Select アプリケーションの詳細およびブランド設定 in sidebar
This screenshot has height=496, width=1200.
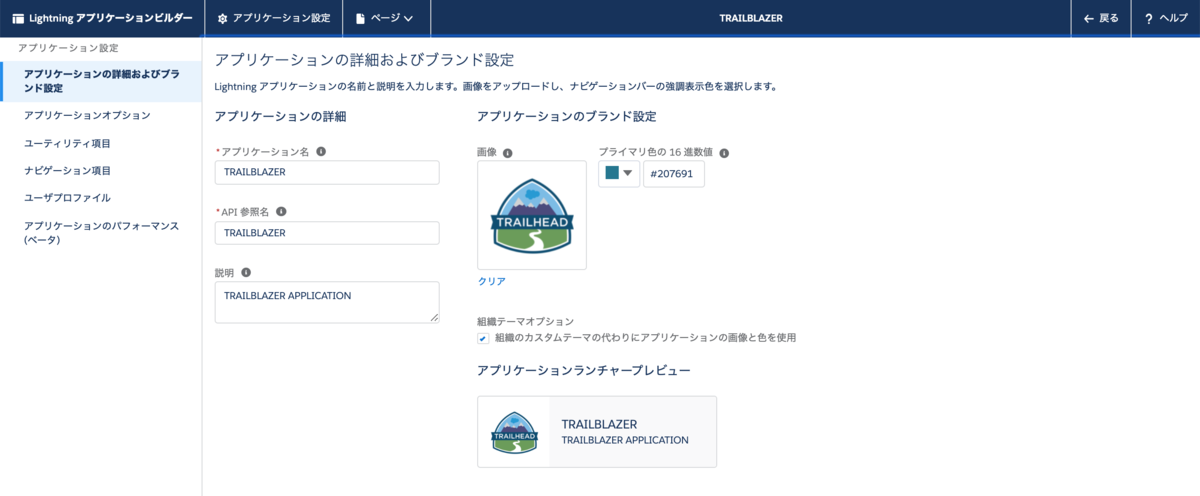[x=101, y=81]
